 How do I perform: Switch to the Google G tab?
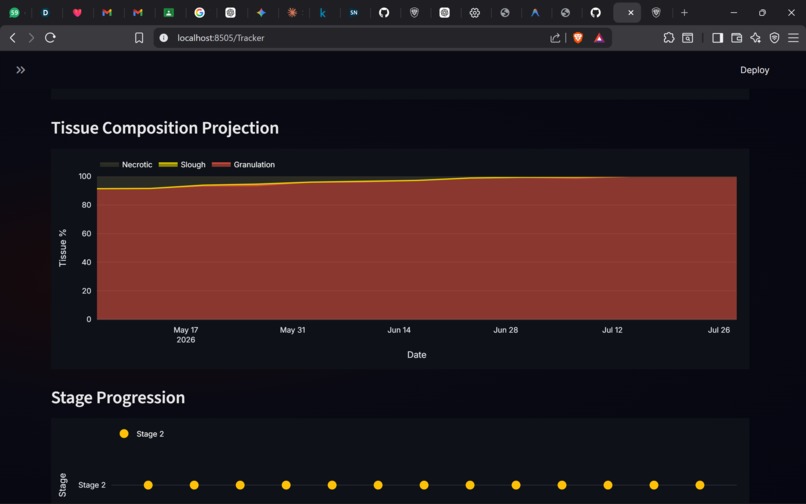tap(199, 13)
